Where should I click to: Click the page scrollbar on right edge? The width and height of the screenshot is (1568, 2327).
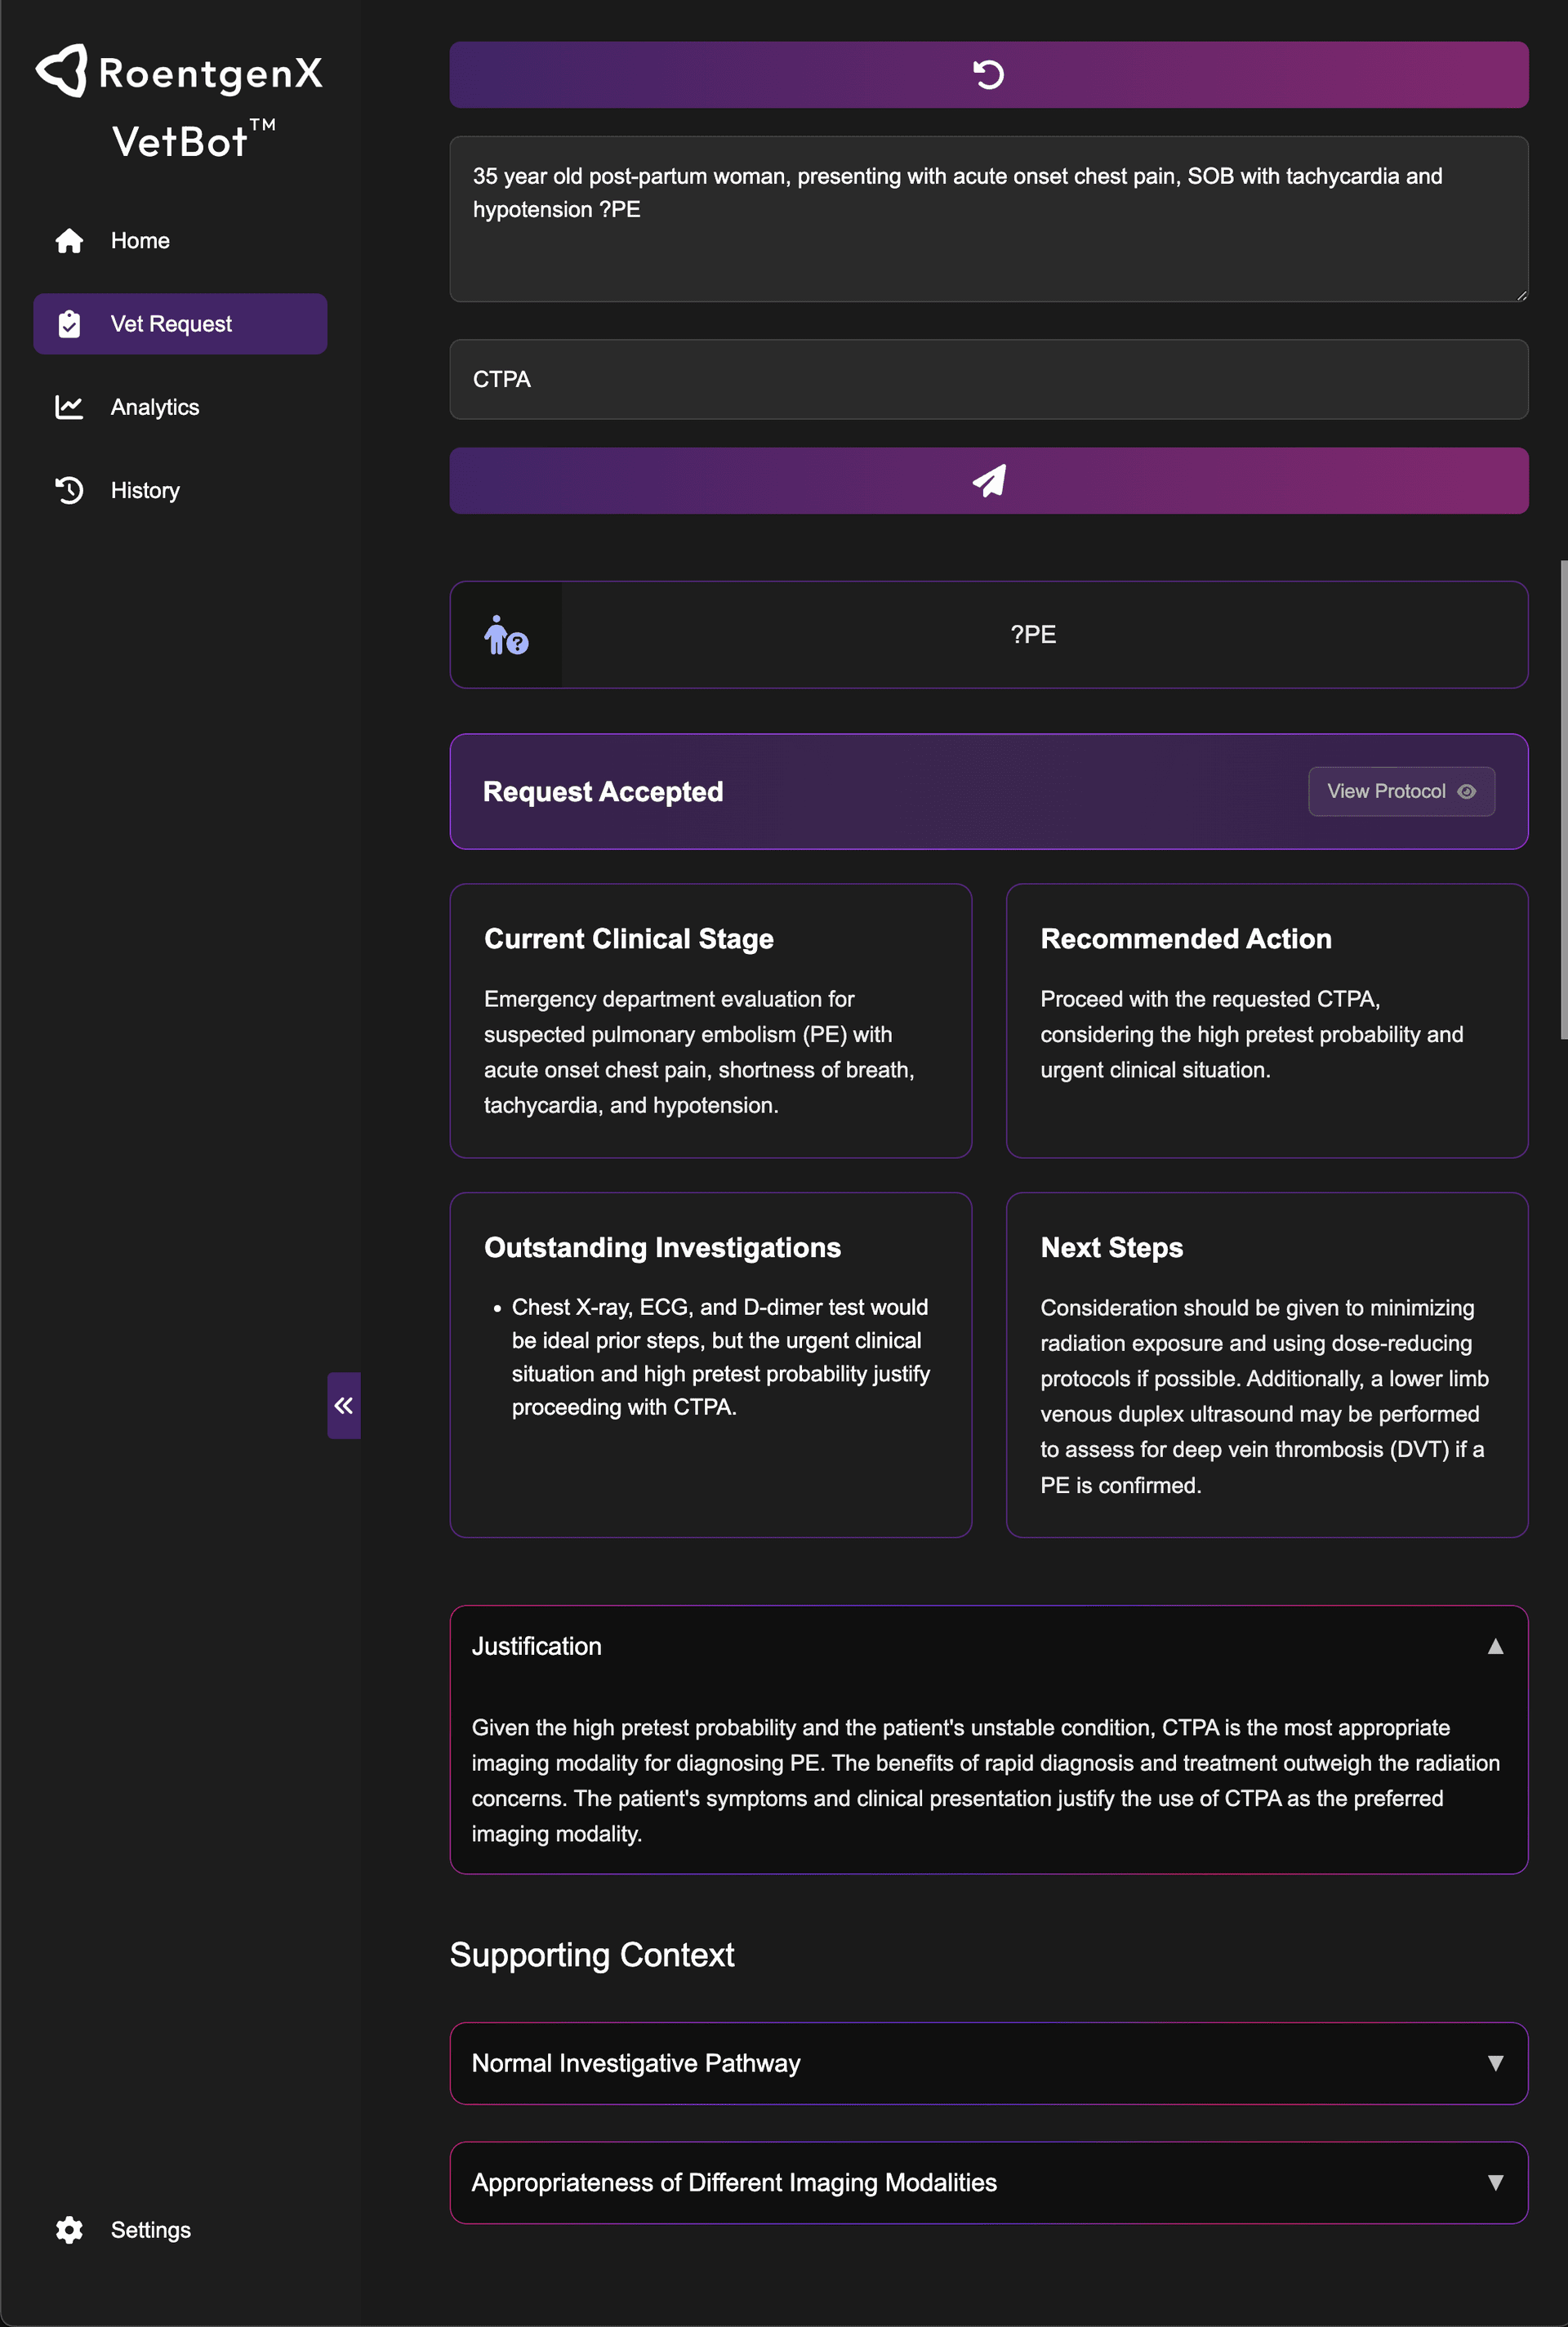tap(1563, 800)
